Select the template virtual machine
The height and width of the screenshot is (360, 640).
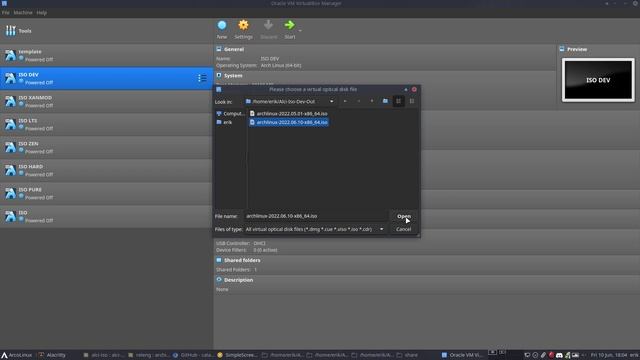click(x=106, y=55)
